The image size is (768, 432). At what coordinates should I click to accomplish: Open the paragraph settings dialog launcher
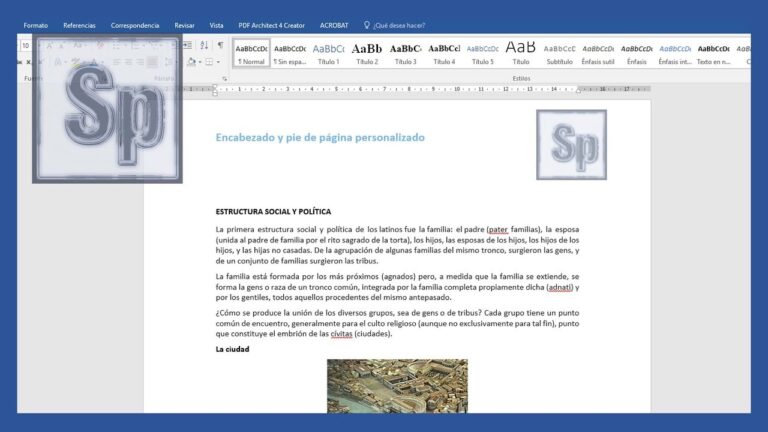pyautogui.click(x=225, y=78)
